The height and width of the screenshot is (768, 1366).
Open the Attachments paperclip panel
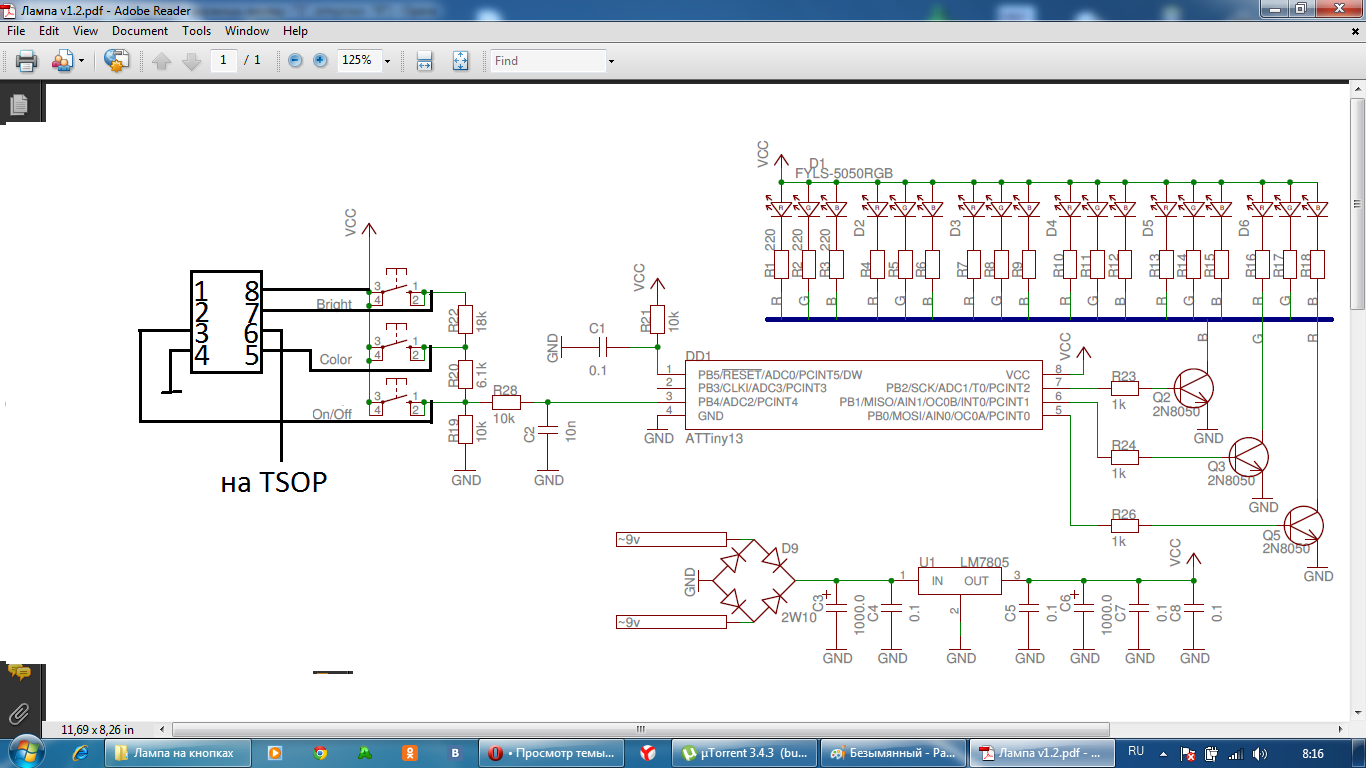click(19, 713)
